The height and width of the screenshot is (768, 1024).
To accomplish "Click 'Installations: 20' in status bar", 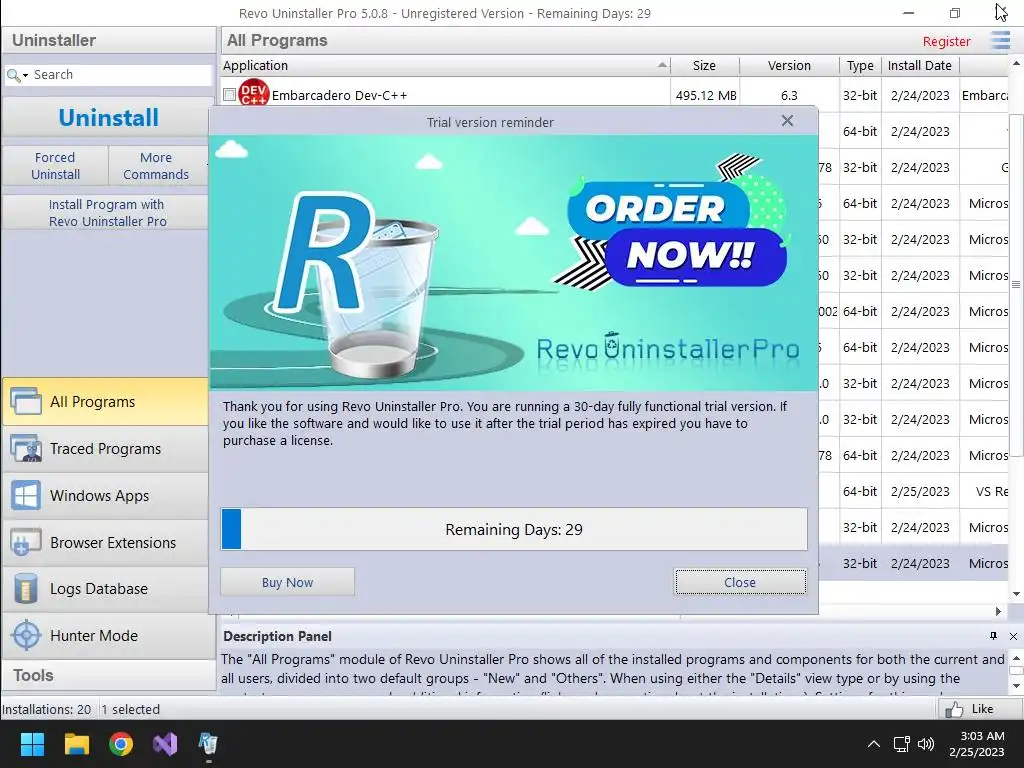I will click(x=46, y=709).
